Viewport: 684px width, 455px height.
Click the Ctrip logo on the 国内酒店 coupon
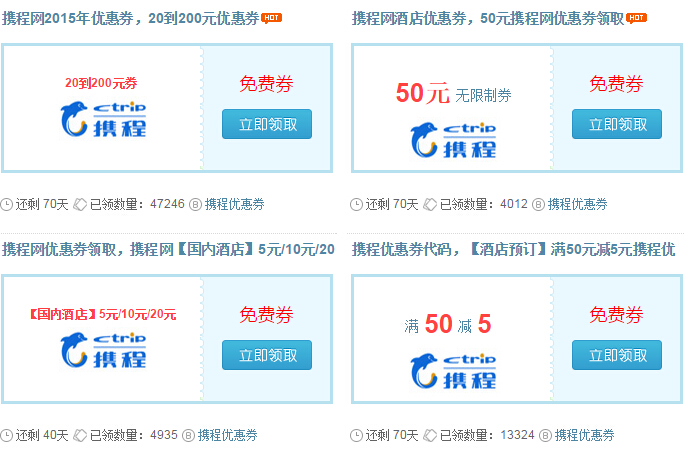pos(103,350)
